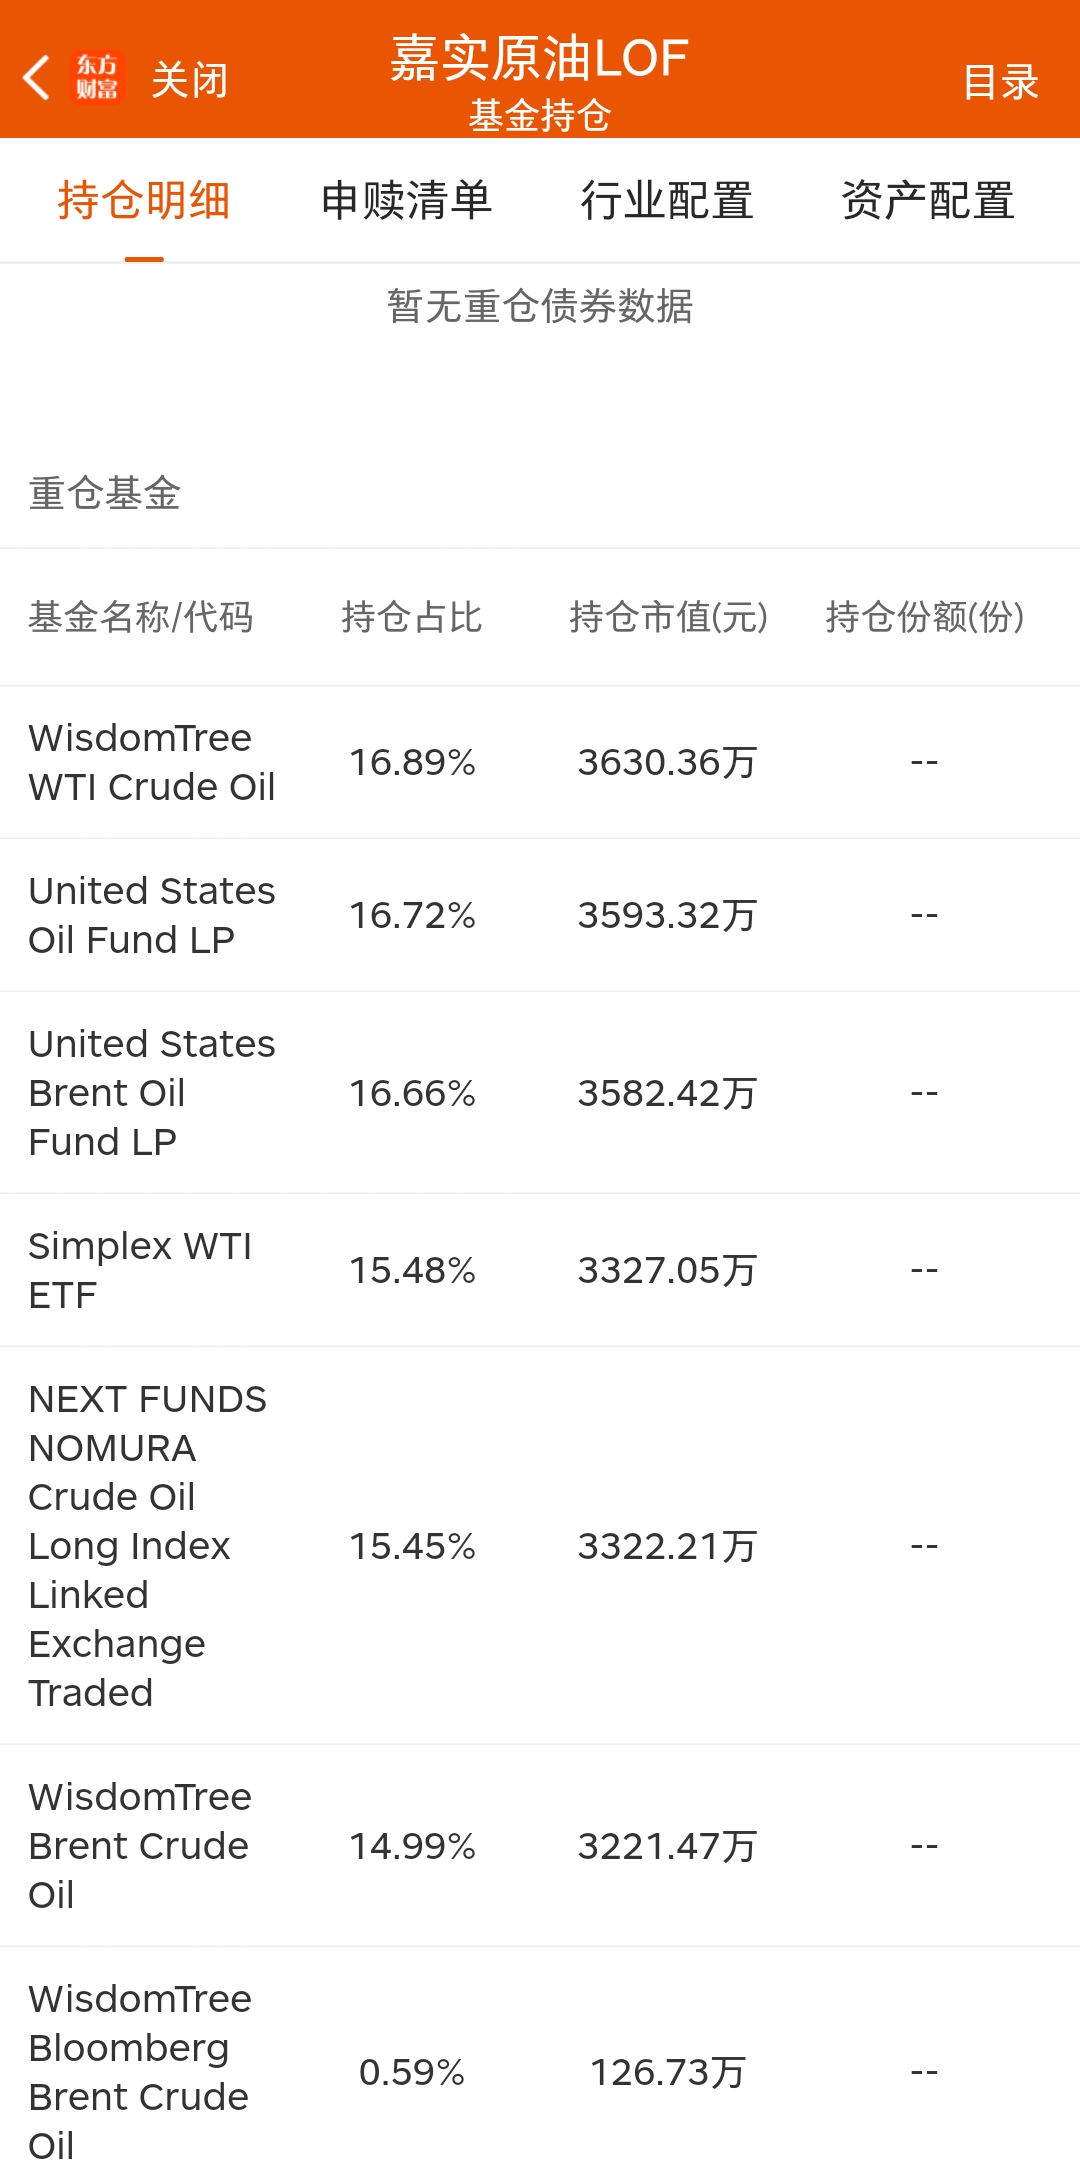Open WisdomTree Brent Crude Oil row

tap(540, 1846)
